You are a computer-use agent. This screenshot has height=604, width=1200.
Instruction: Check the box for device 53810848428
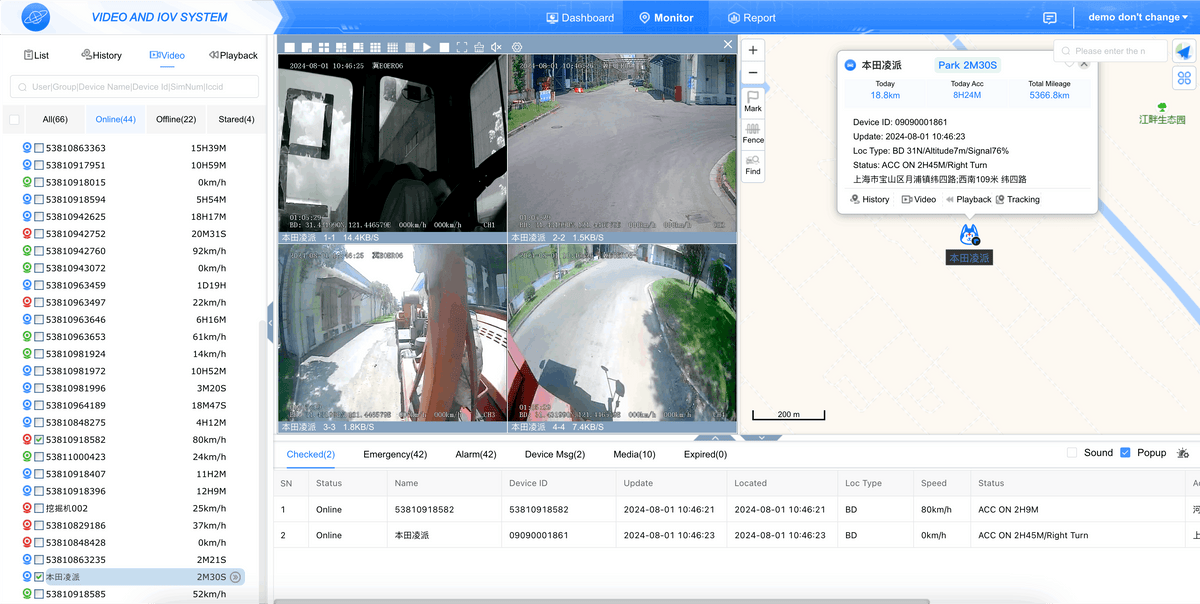39,543
